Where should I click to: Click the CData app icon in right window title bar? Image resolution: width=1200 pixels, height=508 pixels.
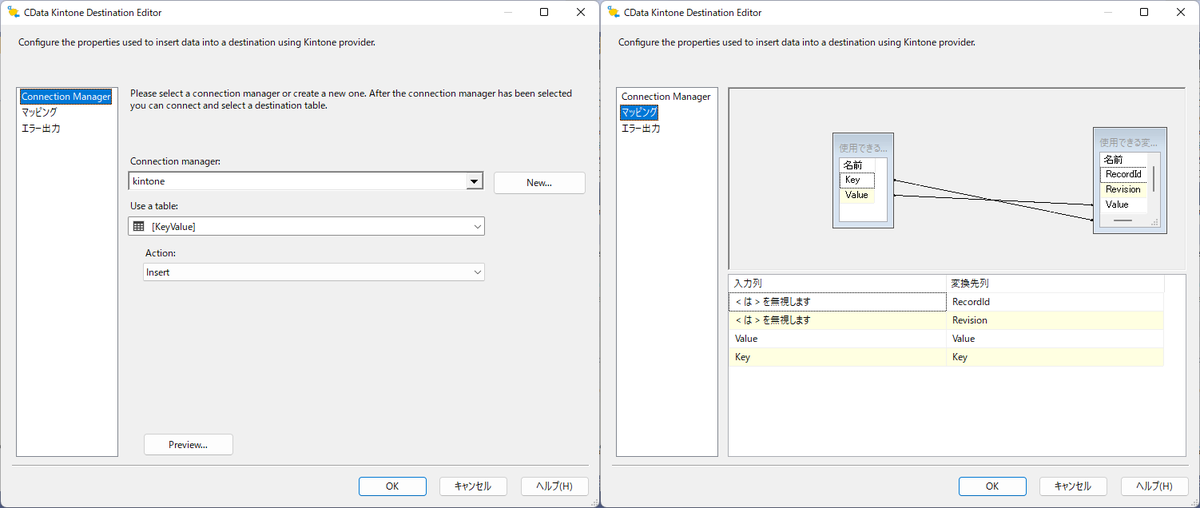[x=611, y=13]
